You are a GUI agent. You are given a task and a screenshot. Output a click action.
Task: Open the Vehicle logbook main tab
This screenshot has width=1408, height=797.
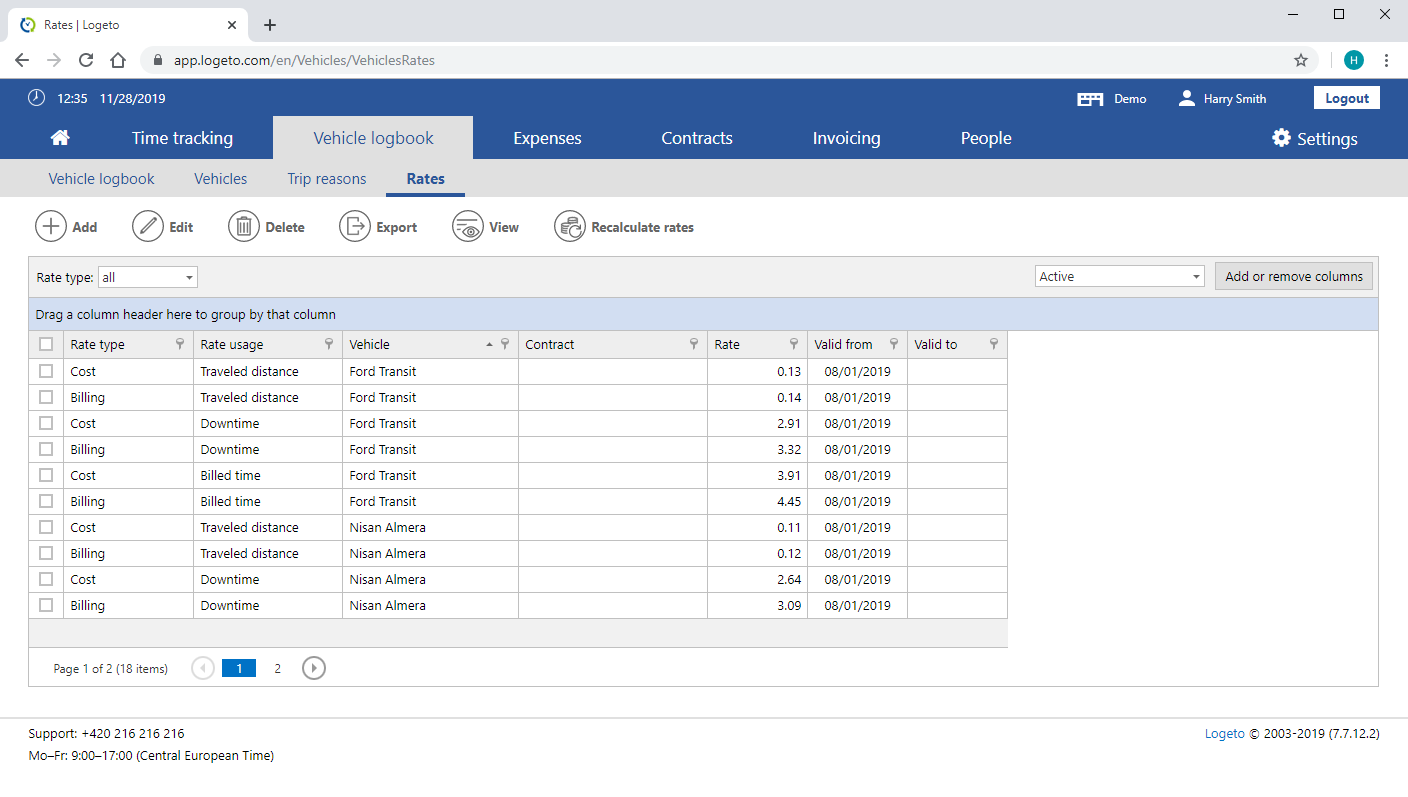click(373, 138)
